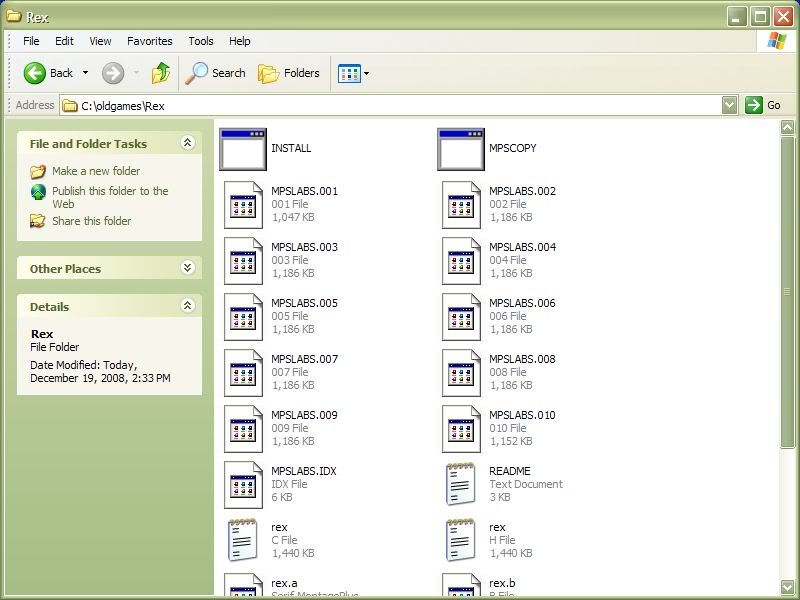Select the MPSLABS.007 file icon
The width and height of the screenshot is (800, 600).
pyautogui.click(x=243, y=373)
